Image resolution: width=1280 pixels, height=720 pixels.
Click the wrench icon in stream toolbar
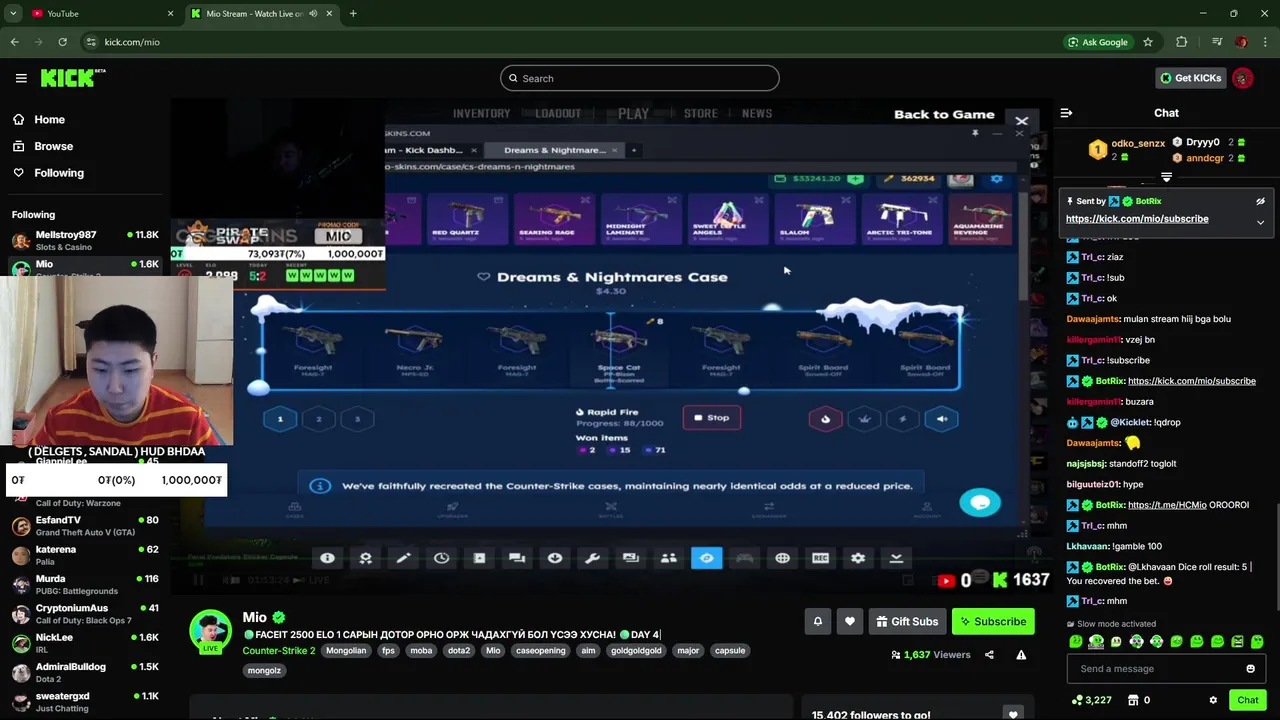click(x=592, y=558)
